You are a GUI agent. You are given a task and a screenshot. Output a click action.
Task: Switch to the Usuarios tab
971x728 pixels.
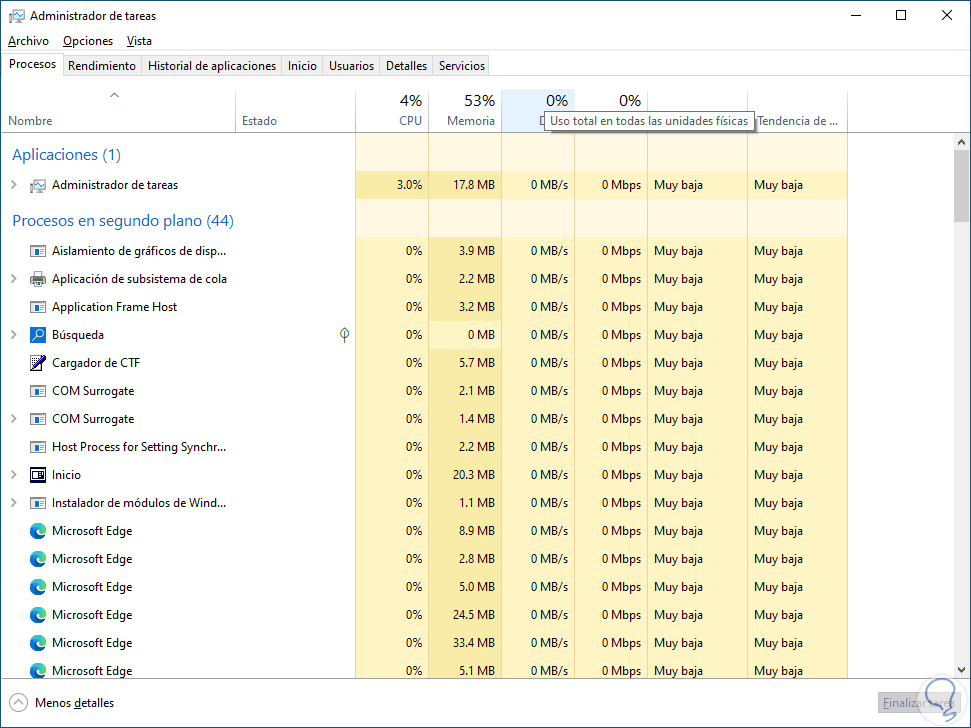click(x=351, y=66)
